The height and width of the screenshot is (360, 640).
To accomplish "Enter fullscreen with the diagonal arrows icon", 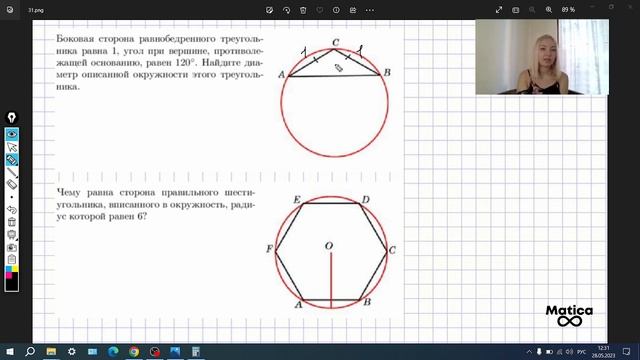I will pyautogui.click(x=499, y=10).
